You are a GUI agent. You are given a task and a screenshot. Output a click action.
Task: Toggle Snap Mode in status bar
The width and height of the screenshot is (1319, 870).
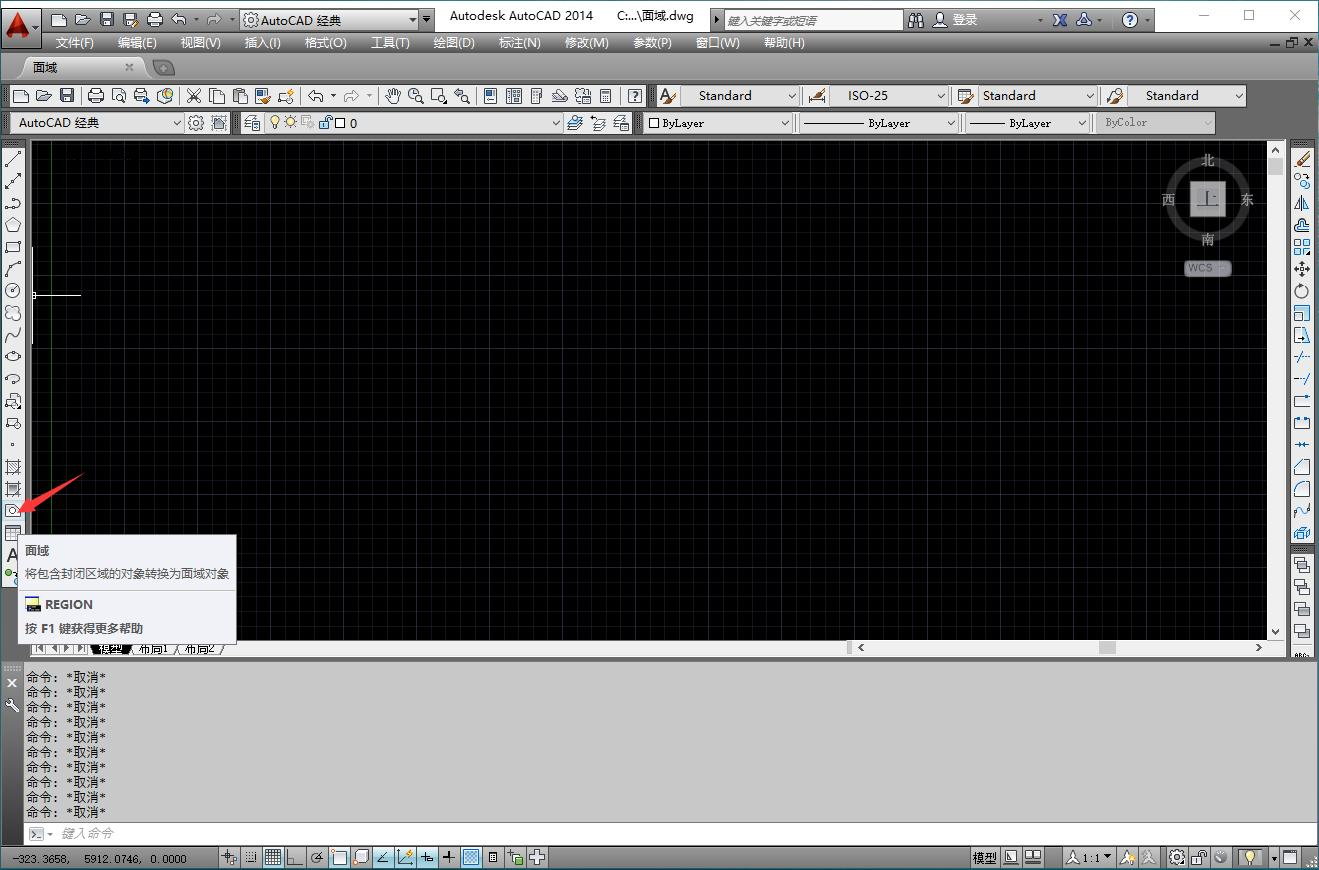click(250, 857)
